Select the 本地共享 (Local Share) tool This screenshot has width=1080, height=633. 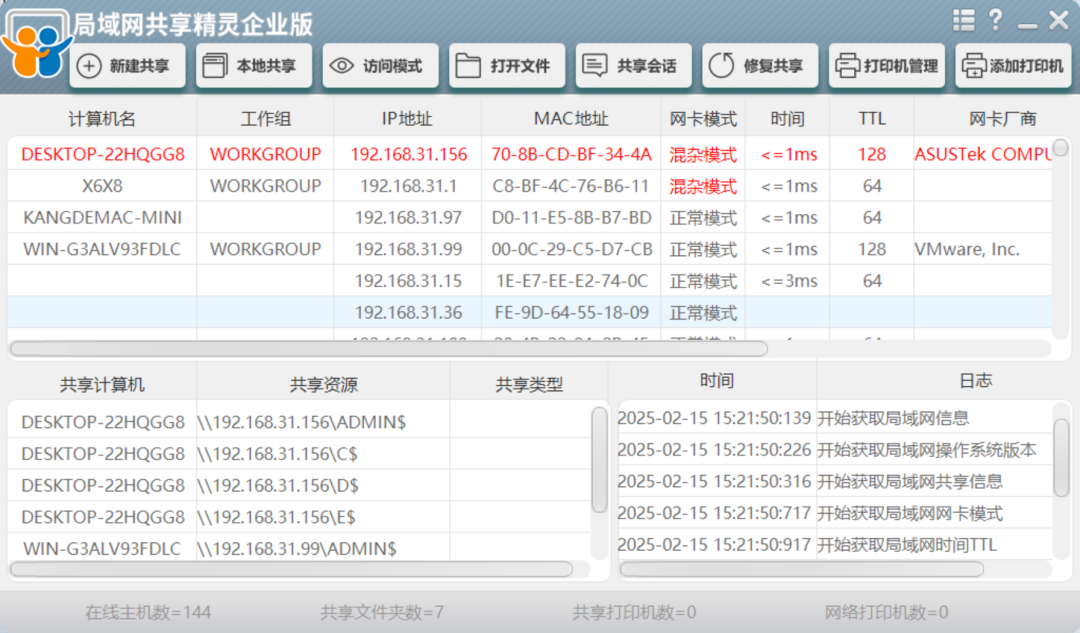[258, 65]
